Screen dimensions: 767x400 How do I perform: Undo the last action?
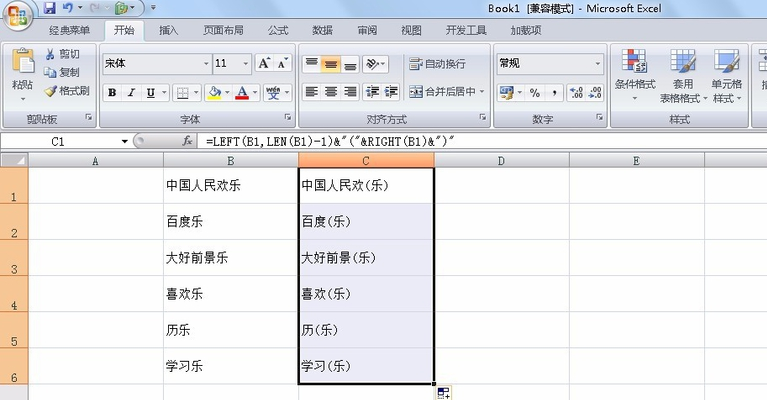pos(68,8)
